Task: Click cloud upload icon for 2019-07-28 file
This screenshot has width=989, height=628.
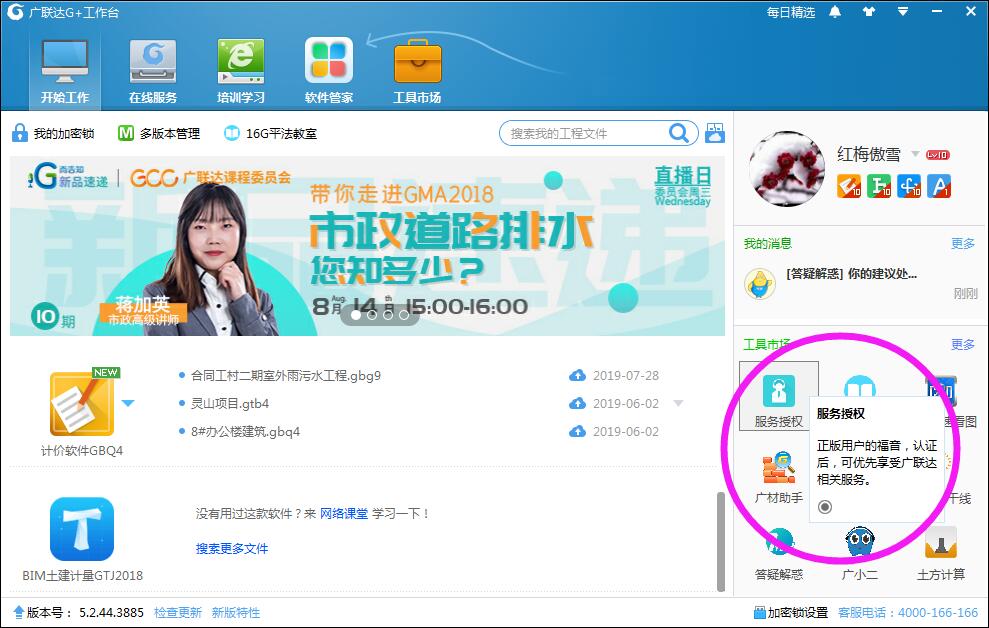Action: pyautogui.click(x=577, y=376)
